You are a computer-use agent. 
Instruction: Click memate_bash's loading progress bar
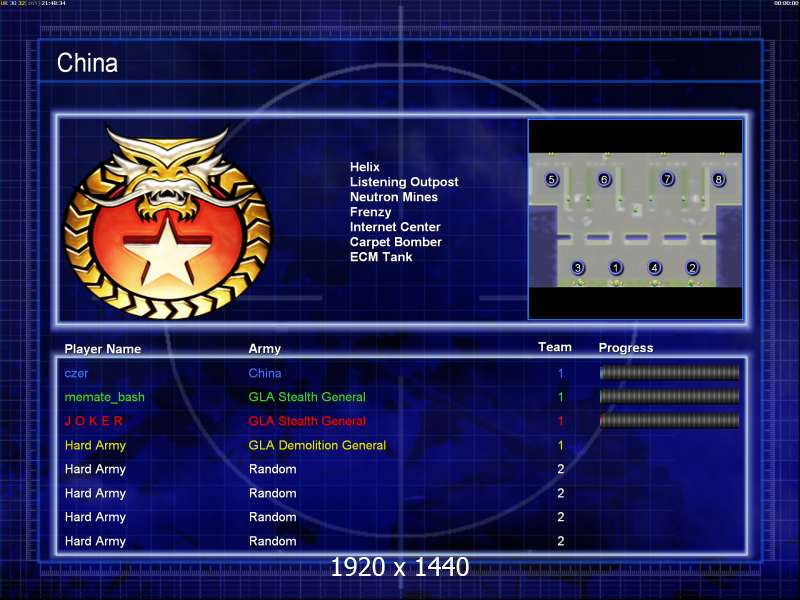click(x=669, y=396)
